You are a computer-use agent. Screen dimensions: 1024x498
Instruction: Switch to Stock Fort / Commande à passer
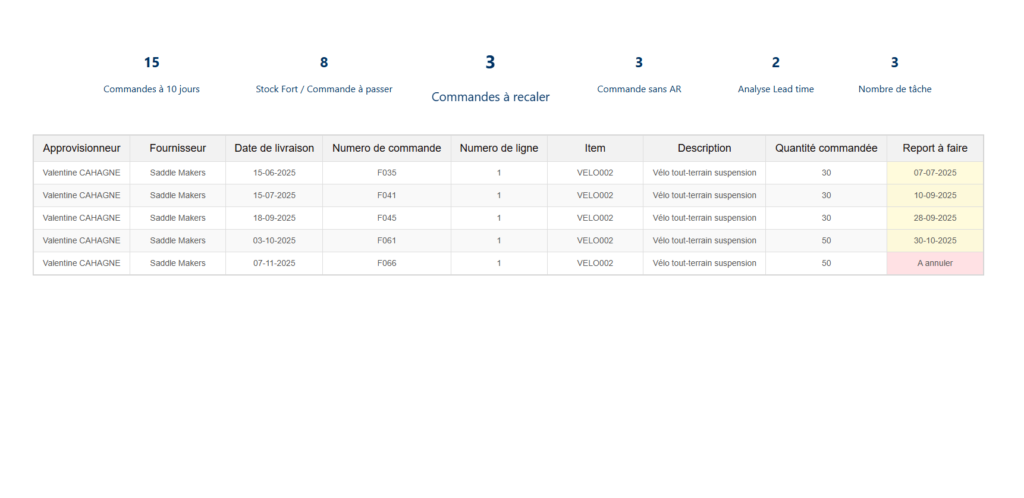(324, 88)
